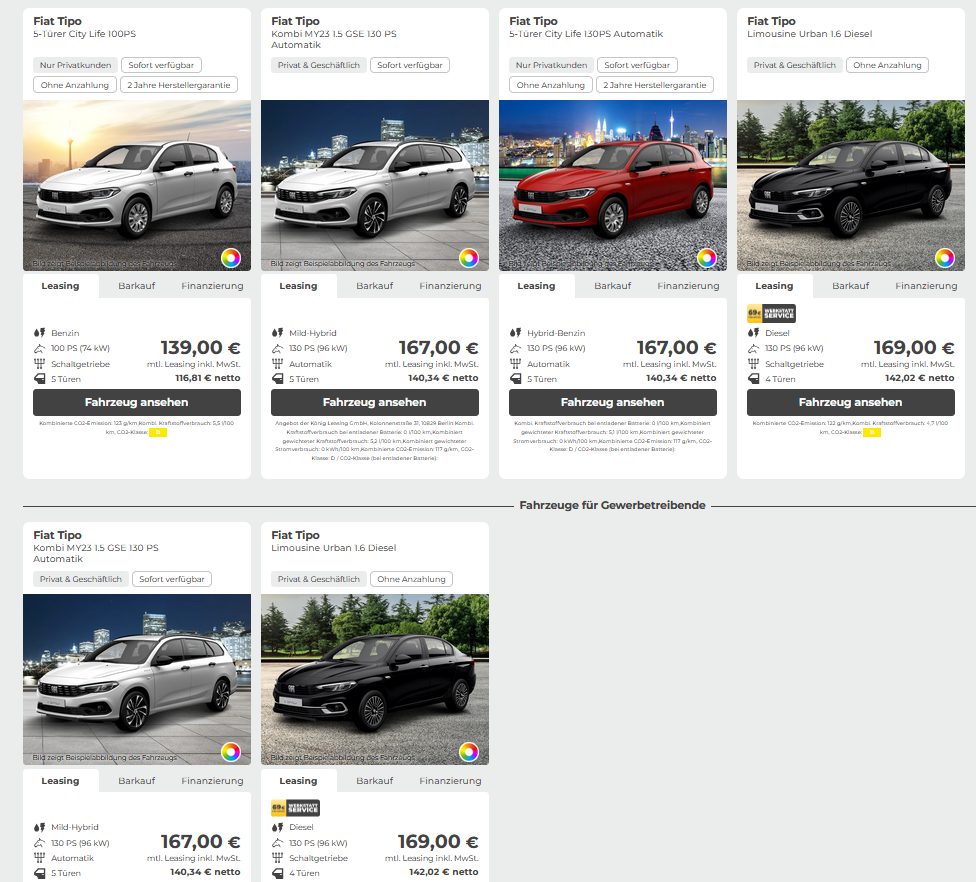
Task: Click the 2 Jahre Herstellergarantie tag on the 130PS Automatik City Life
Action: (655, 85)
